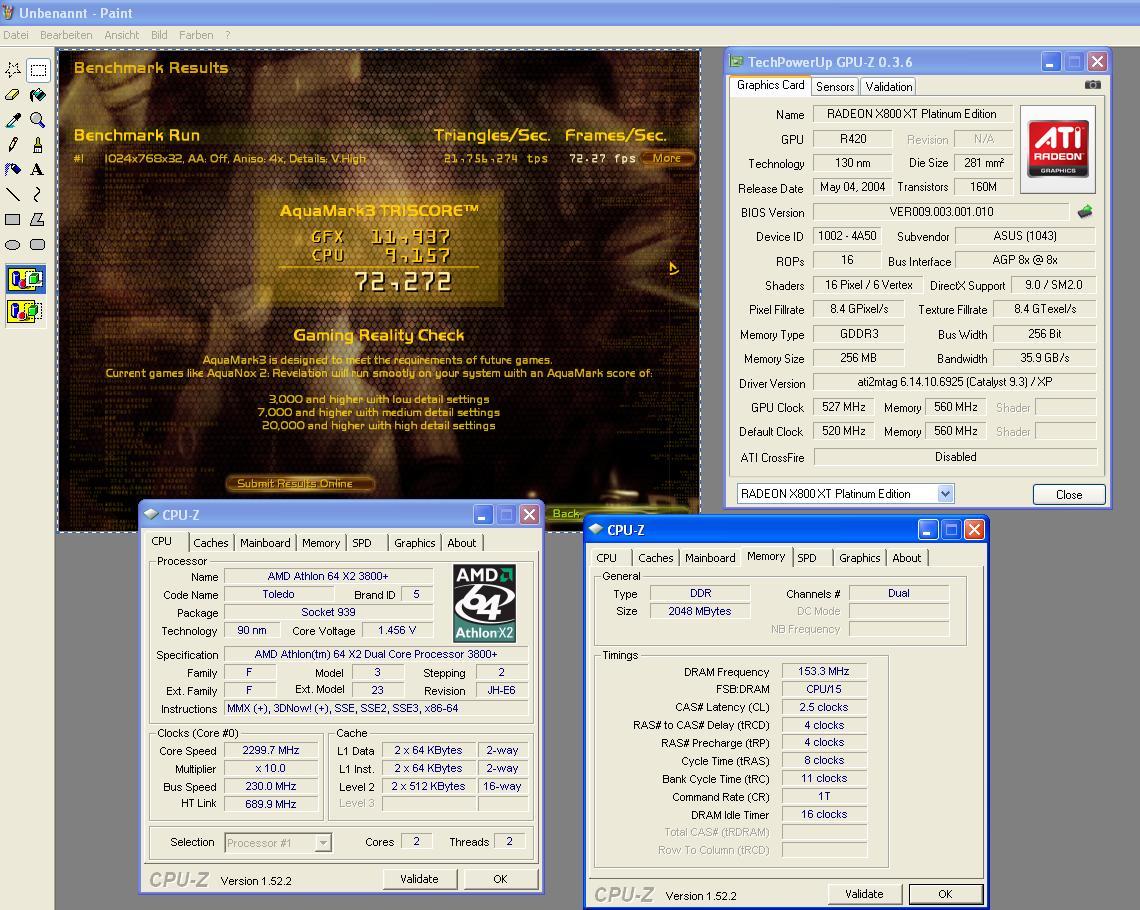Select the Free-Form Select tool in Paint
The image size is (1140, 910).
point(13,70)
